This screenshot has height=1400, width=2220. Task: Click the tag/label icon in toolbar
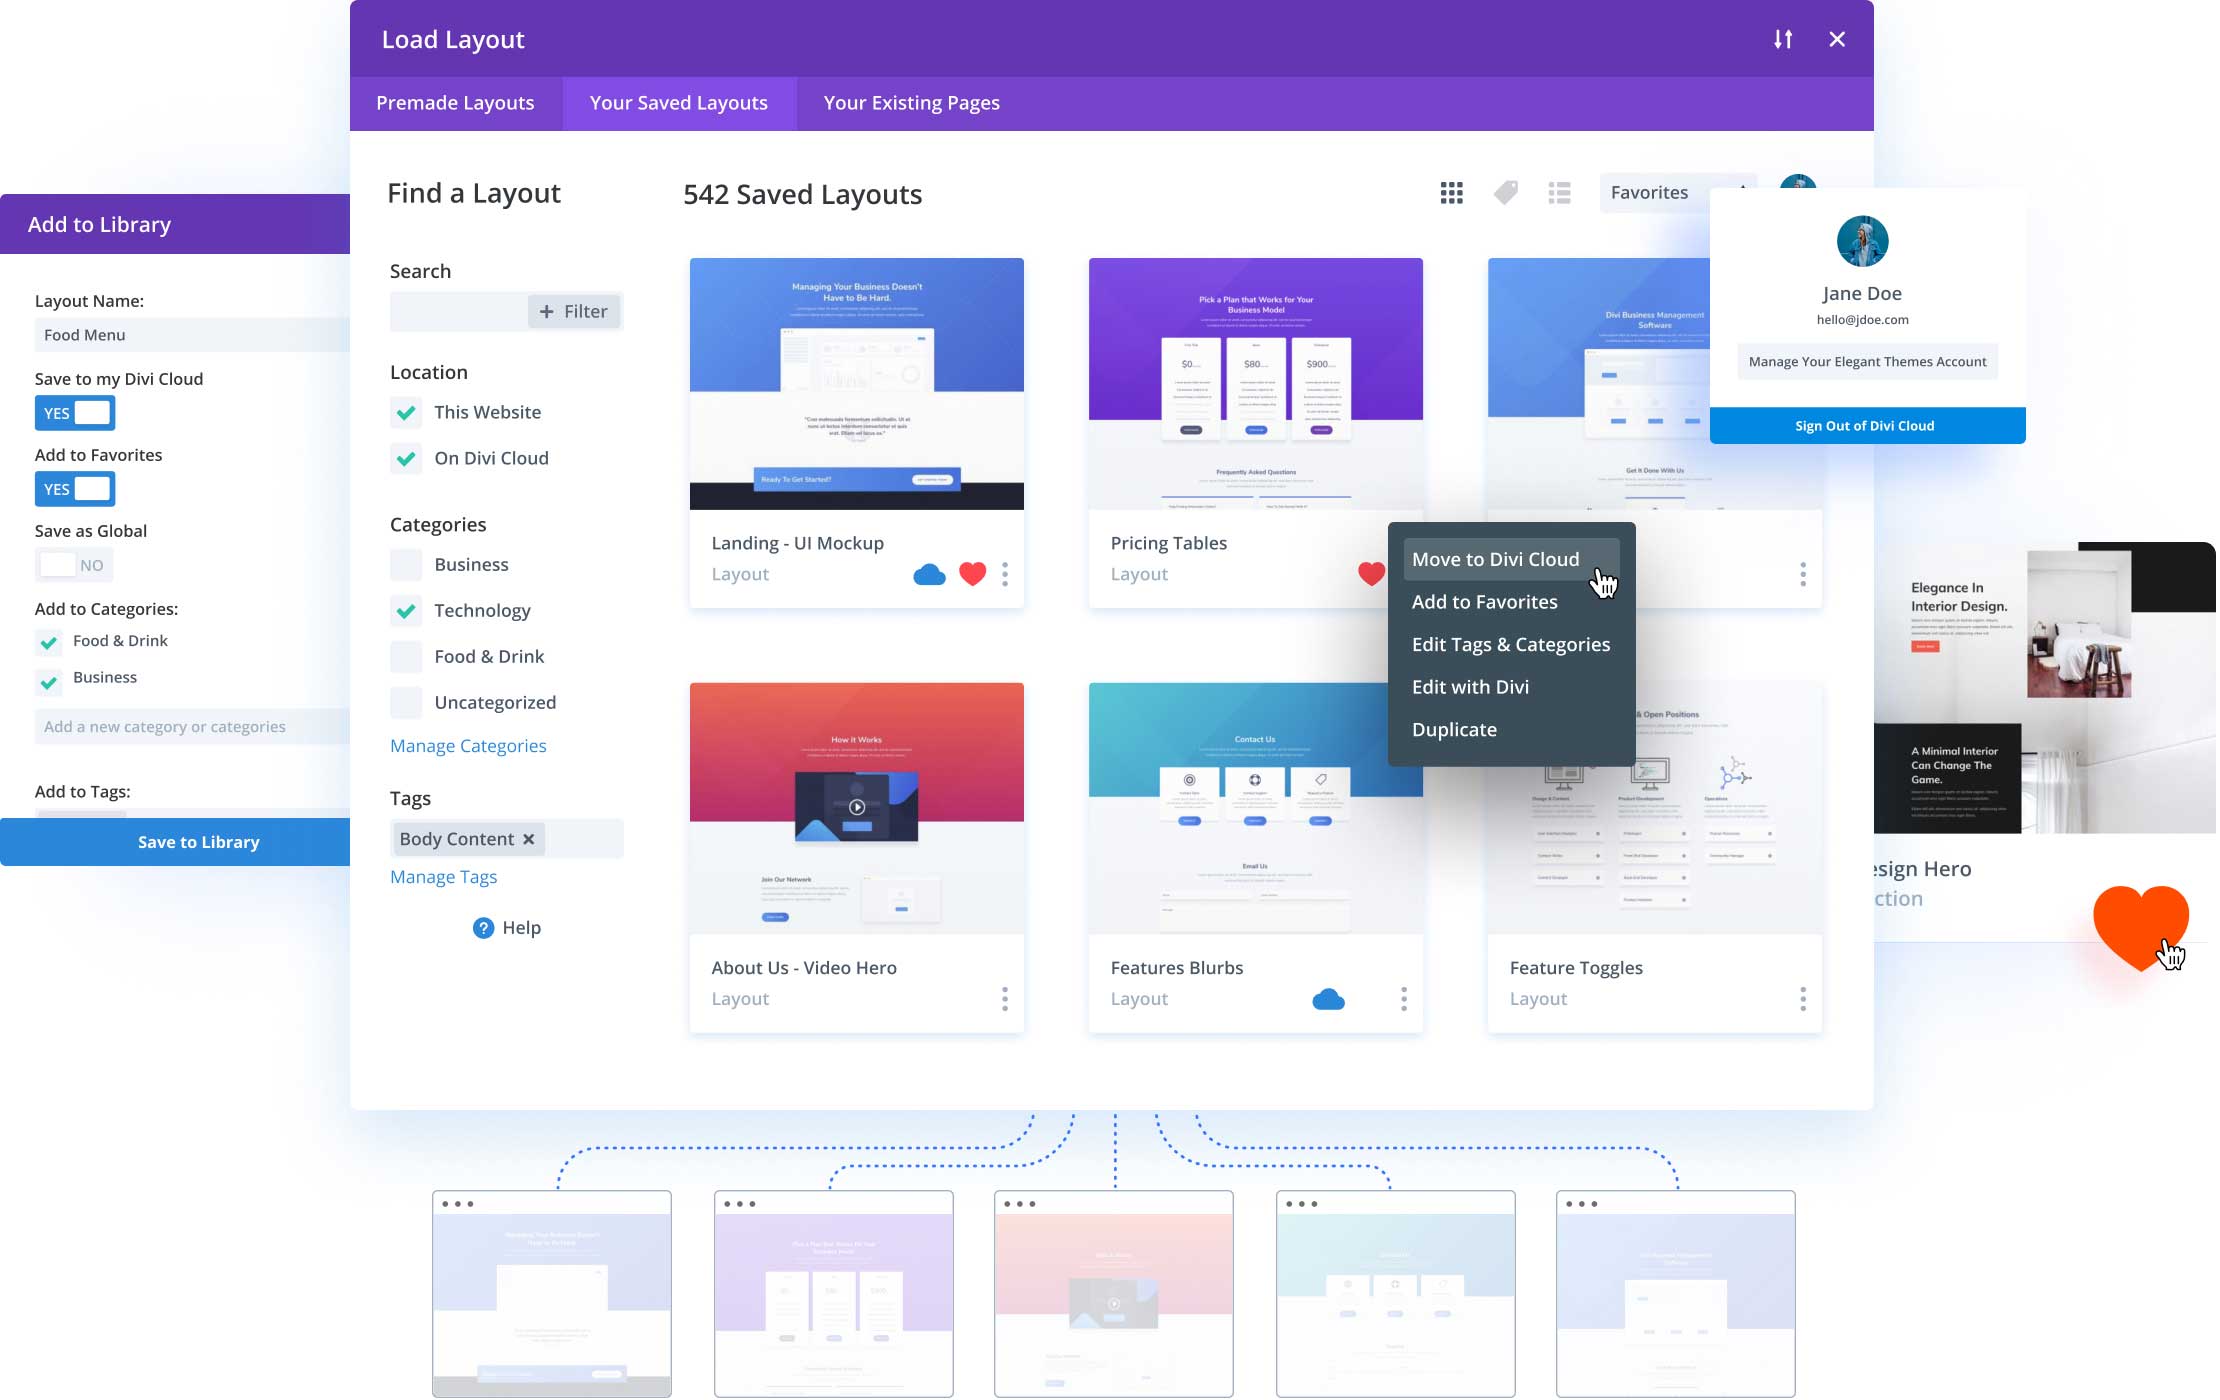1506,192
